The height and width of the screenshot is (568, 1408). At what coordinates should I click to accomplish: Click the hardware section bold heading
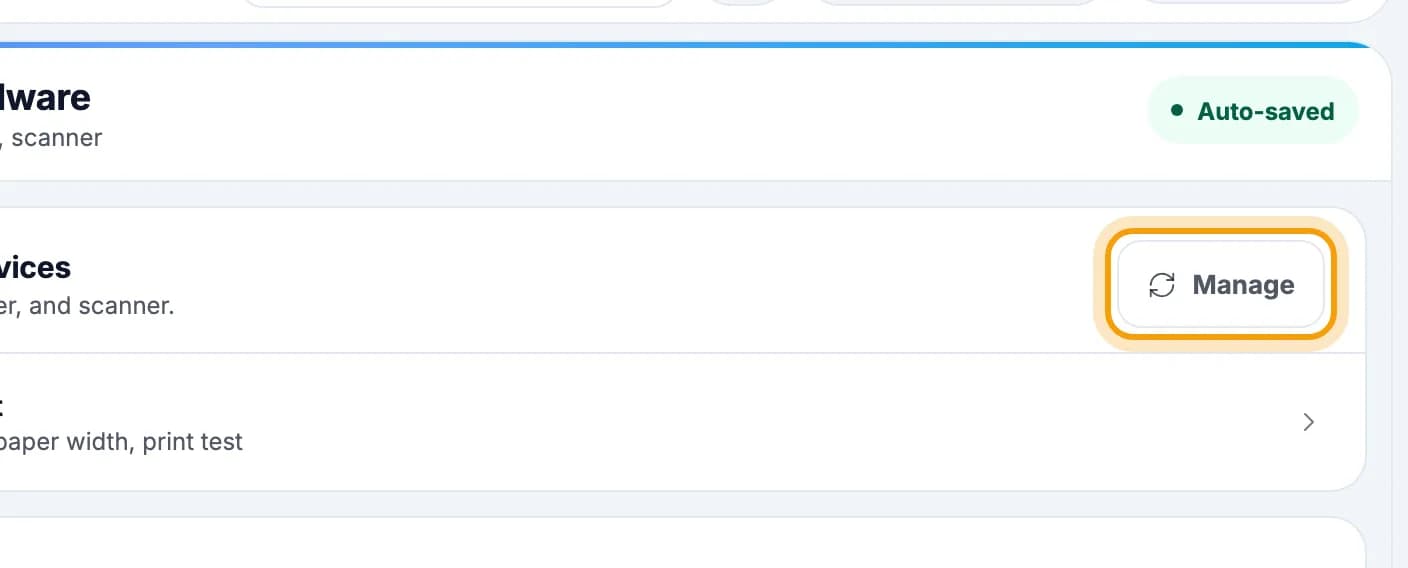coord(45,97)
